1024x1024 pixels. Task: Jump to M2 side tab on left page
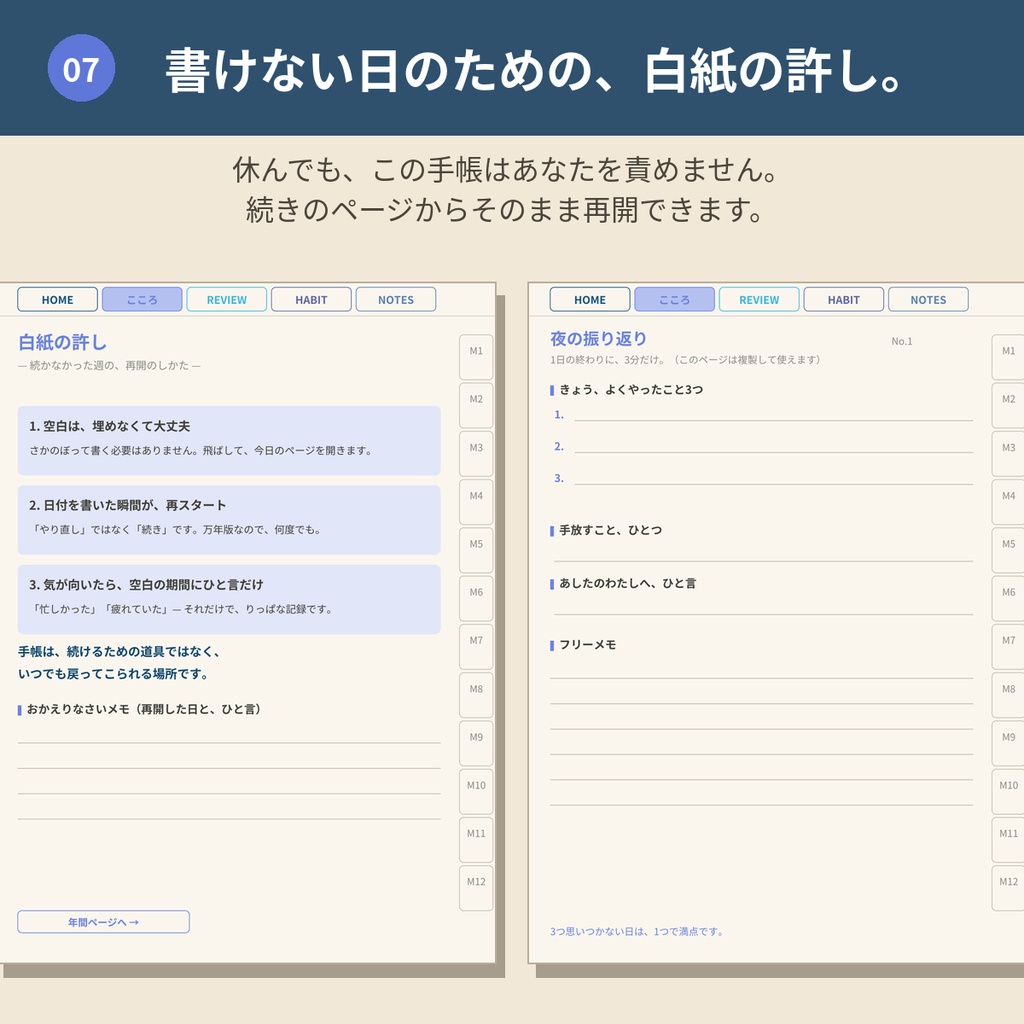[476, 406]
